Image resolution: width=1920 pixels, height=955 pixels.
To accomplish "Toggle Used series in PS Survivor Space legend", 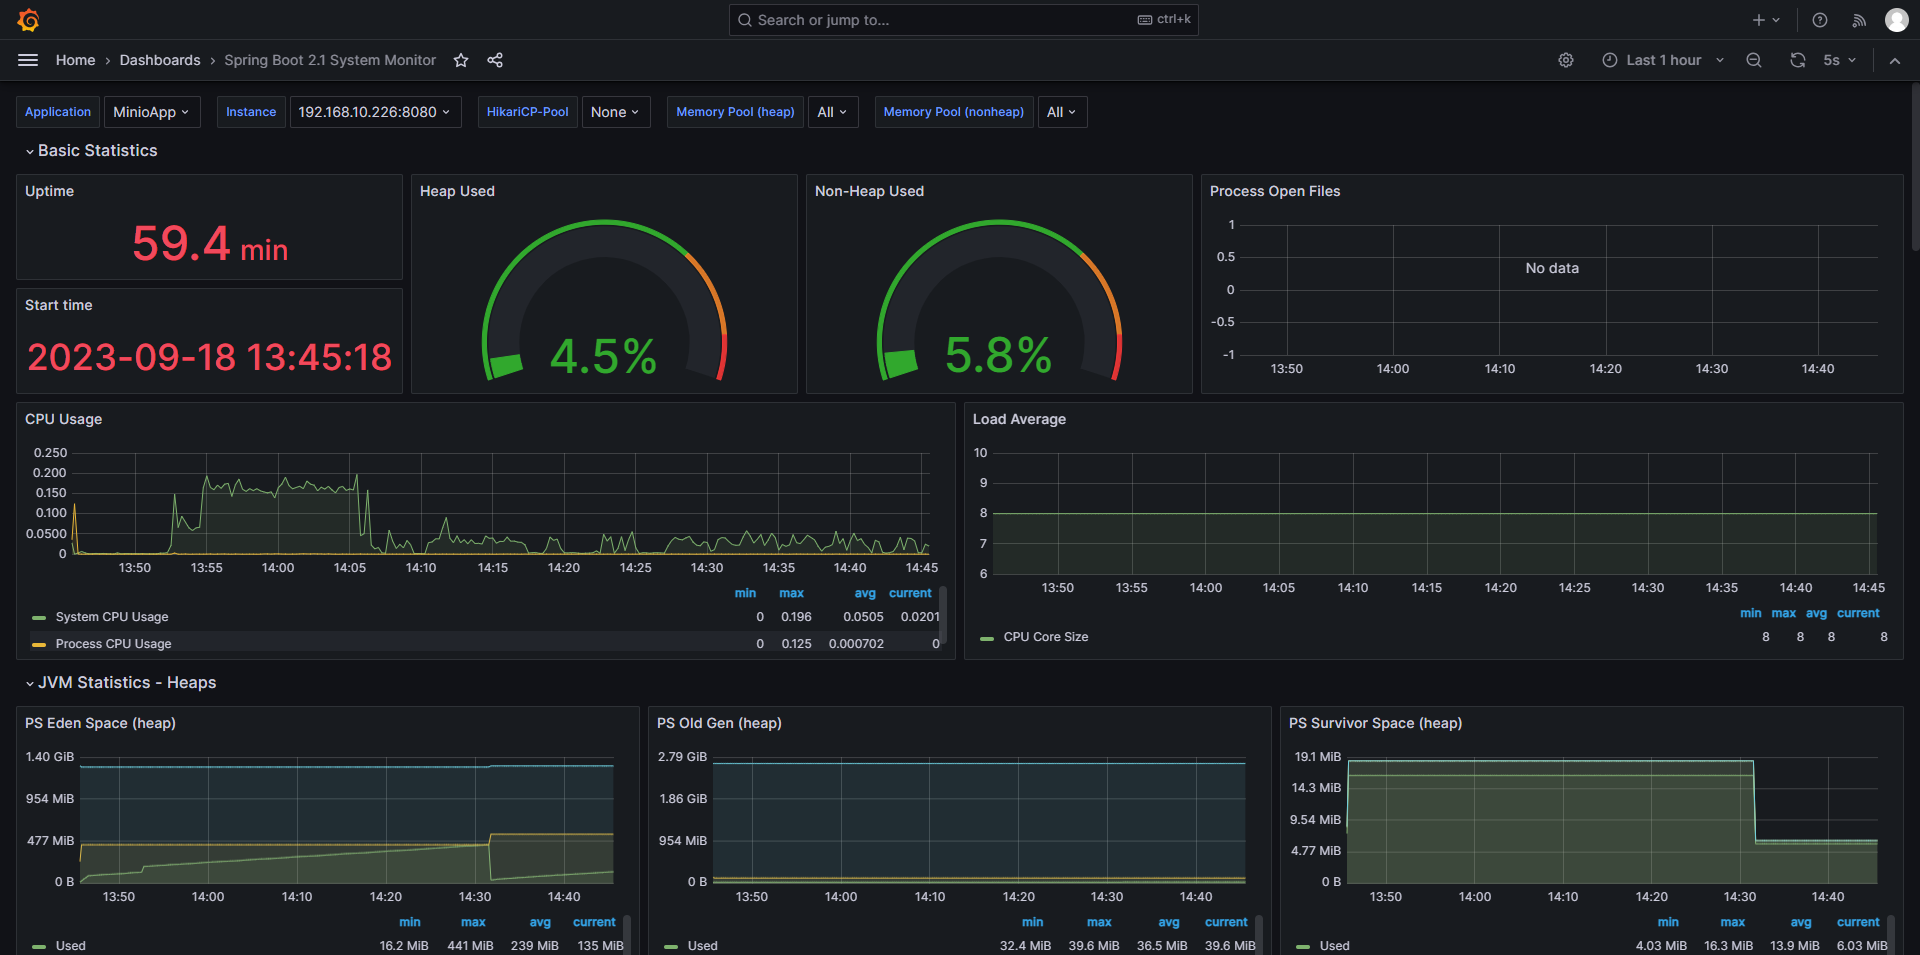I will [x=1335, y=945].
